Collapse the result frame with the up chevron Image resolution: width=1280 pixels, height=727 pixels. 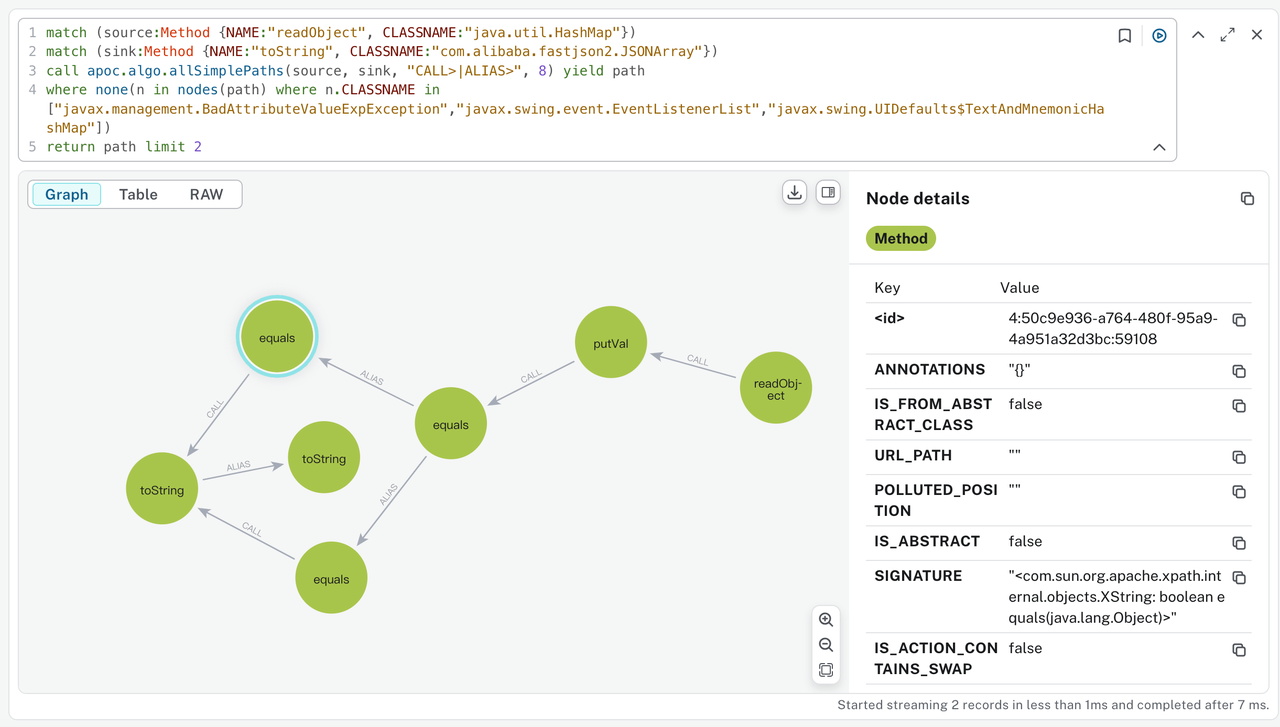tap(1198, 35)
